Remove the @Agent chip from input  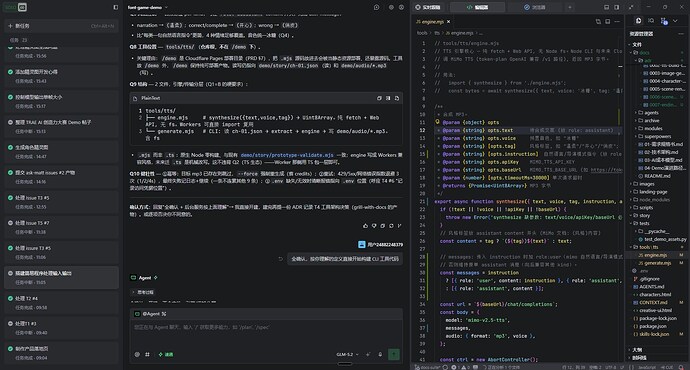(x=164, y=314)
